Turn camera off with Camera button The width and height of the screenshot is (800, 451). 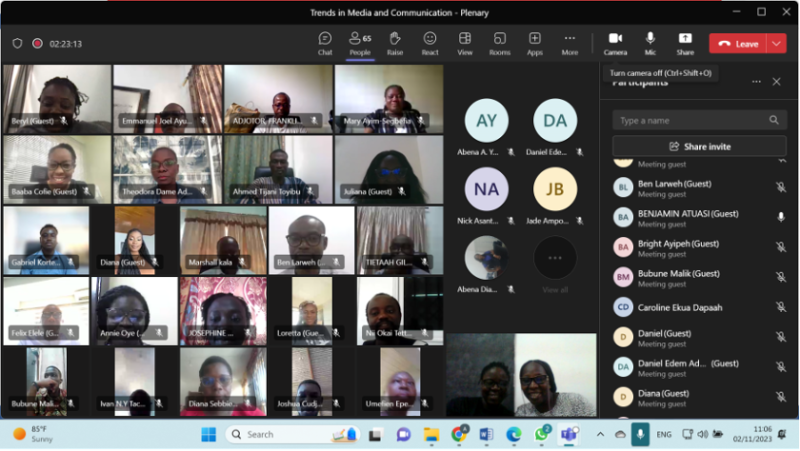point(615,43)
